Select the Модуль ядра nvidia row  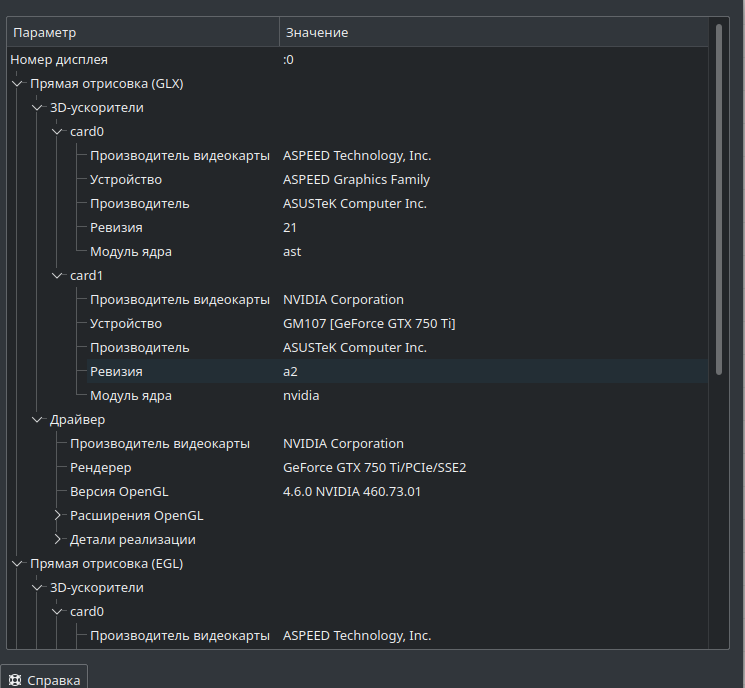tap(397, 396)
